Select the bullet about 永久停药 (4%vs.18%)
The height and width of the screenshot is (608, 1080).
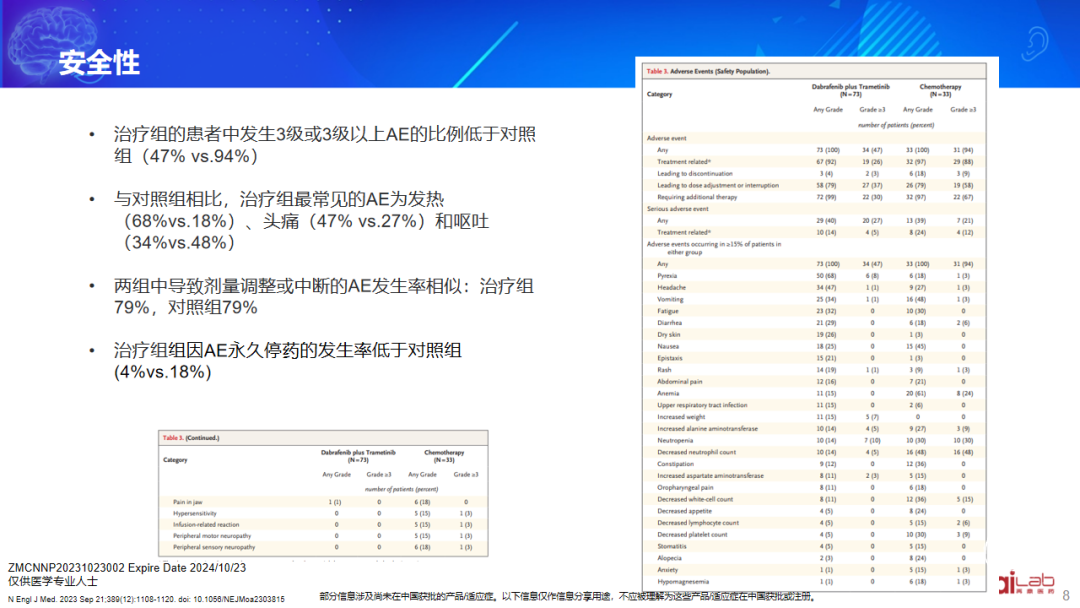pos(287,361)
